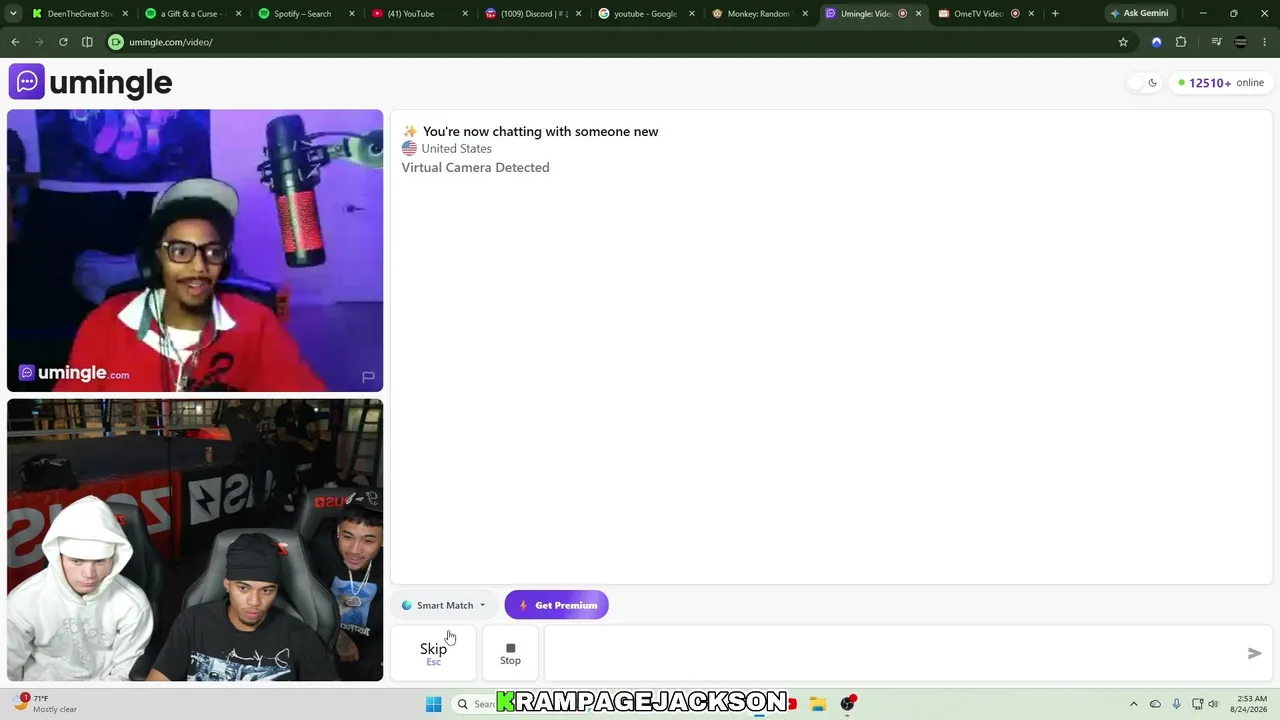Toggle dark mode with the moon switch
The image size is (1280, 720).
(x=1143, y=83)
